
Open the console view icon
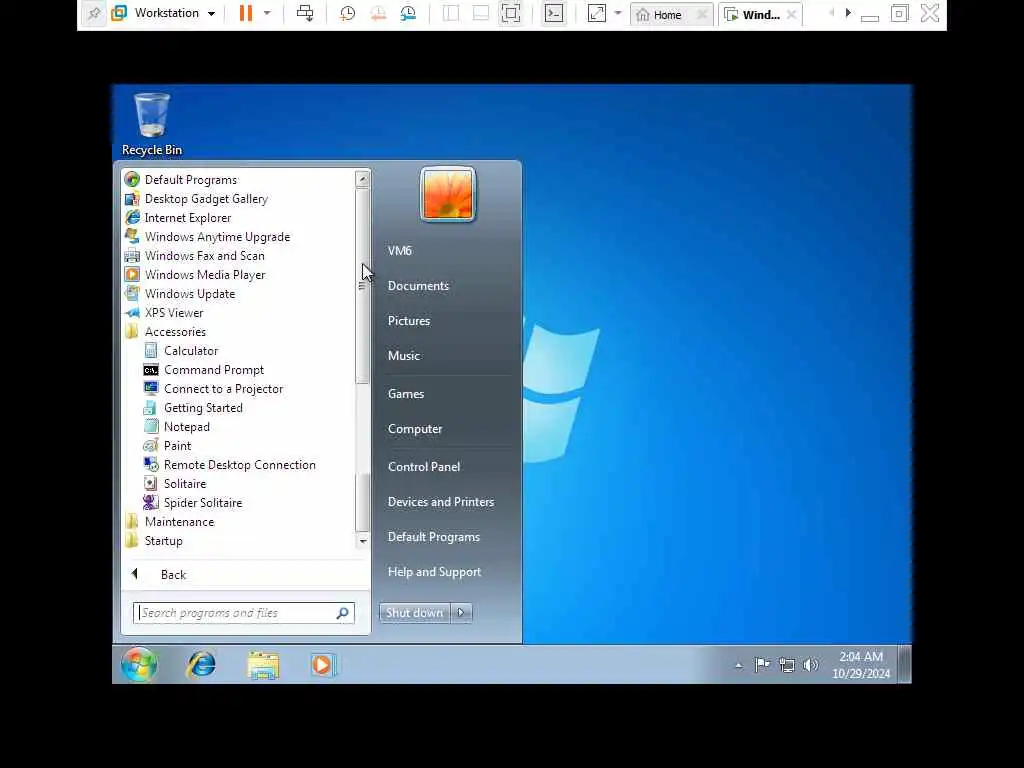(x=554, y=13)
